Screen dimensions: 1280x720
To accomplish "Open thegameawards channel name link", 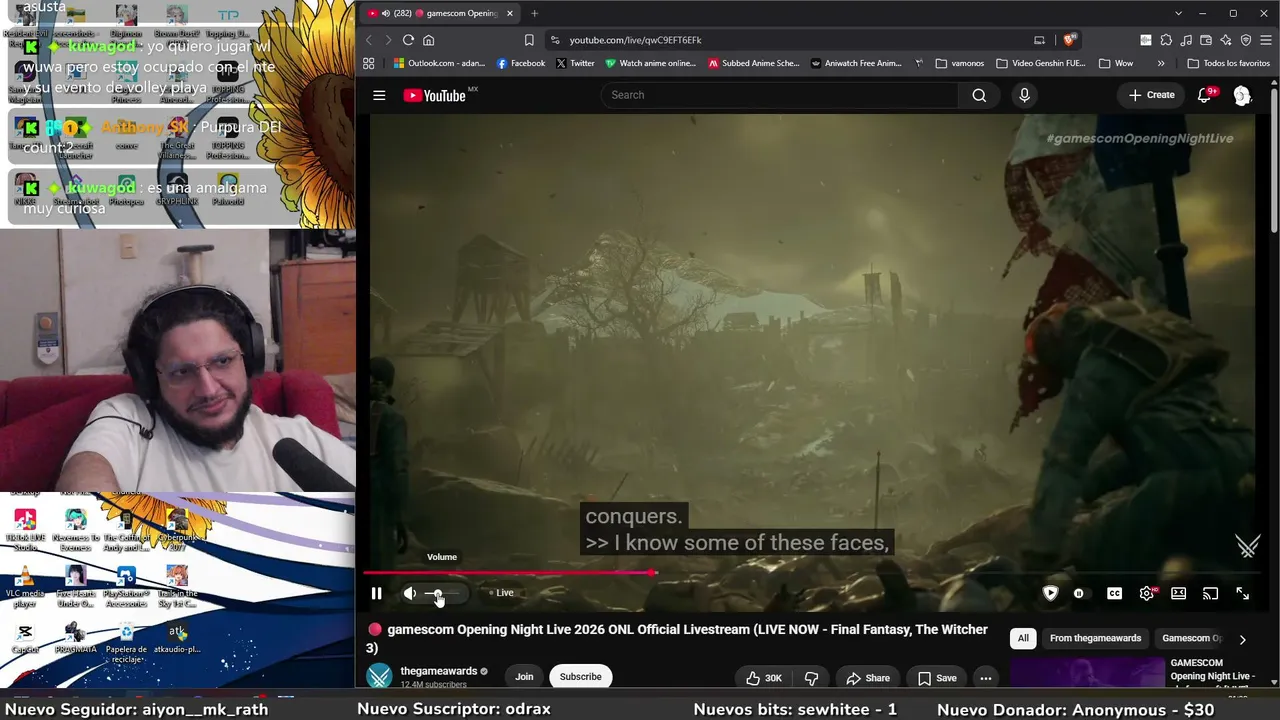I will point(439,671).
